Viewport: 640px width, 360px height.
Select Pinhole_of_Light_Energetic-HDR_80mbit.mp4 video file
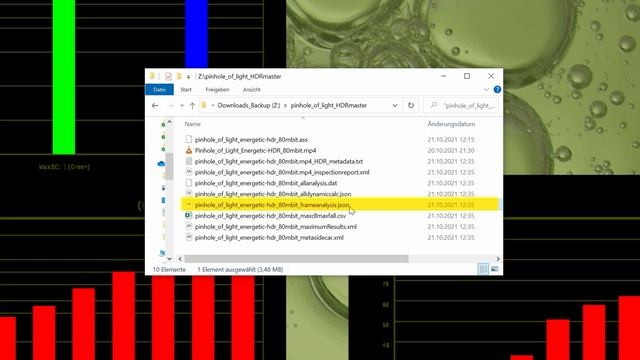click(255, 151)
